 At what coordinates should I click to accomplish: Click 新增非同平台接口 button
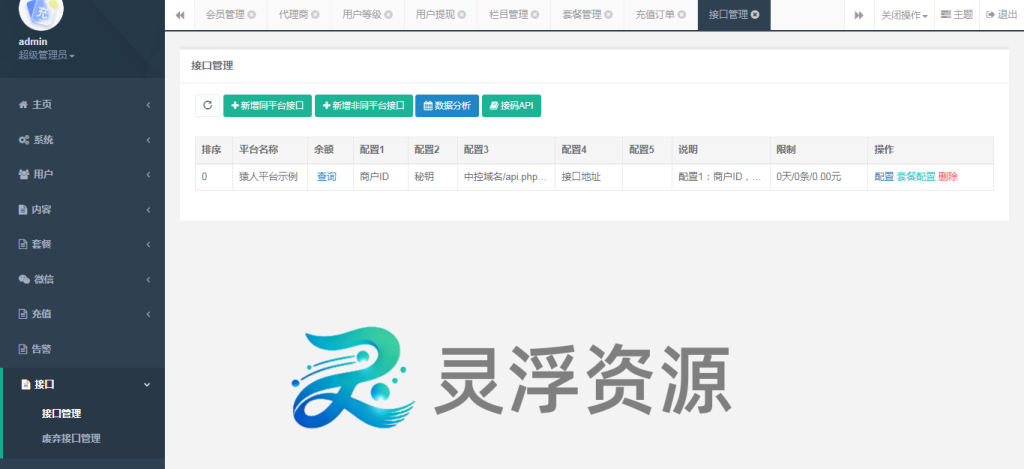[x=364, y=105]
